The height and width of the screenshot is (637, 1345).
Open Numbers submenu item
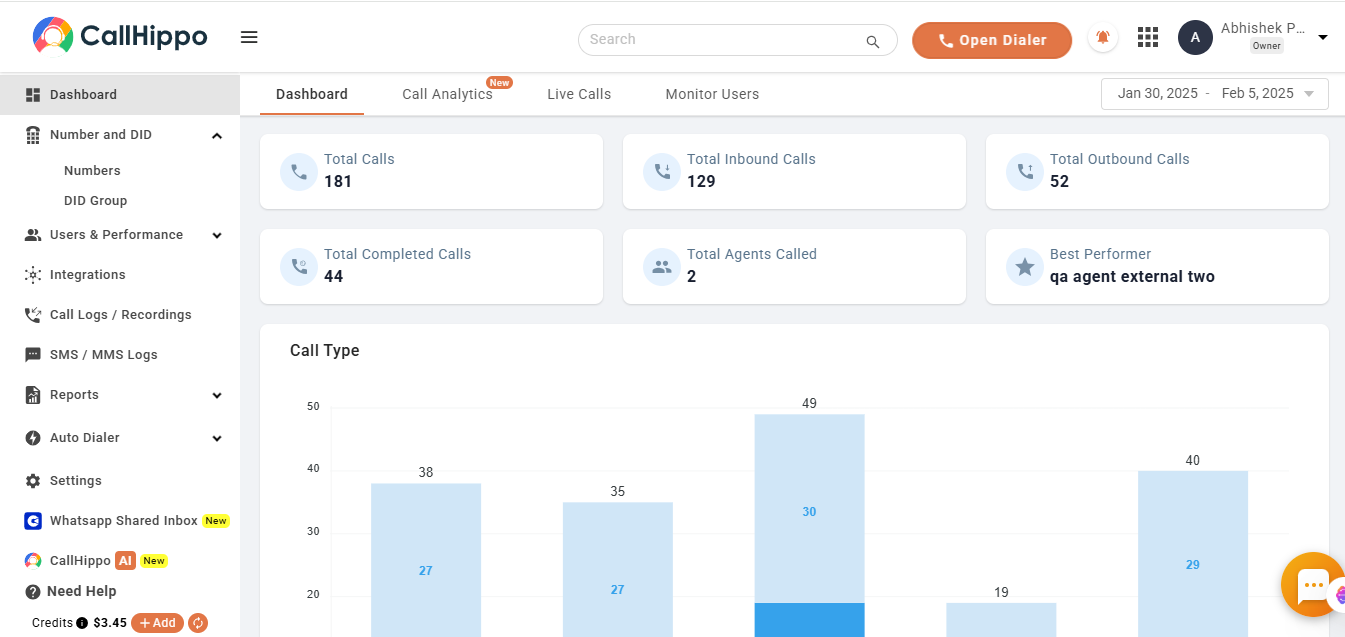pos(92,171)
